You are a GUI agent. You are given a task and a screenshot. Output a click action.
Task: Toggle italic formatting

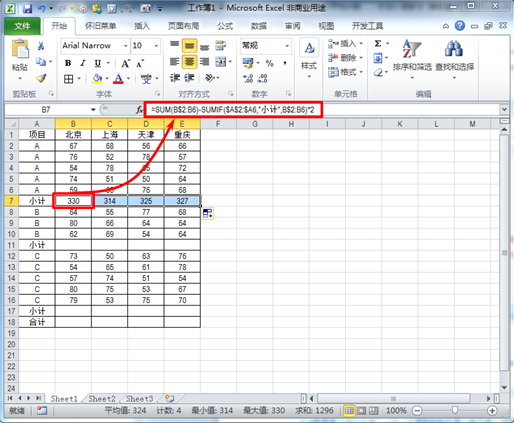pyautogui.click(x=83, y=63)
